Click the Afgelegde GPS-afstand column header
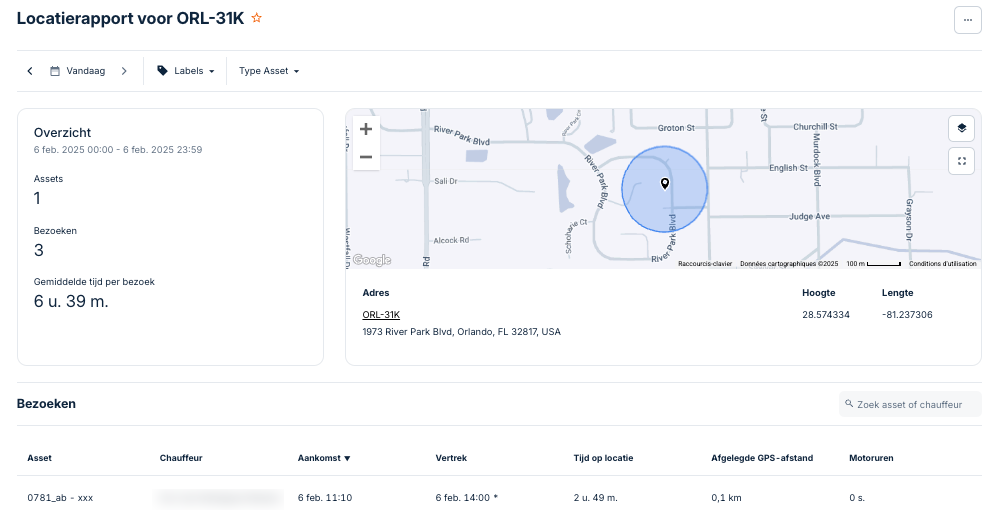The height and width of the screenshot is (519, 994). [x=762, y=458]
